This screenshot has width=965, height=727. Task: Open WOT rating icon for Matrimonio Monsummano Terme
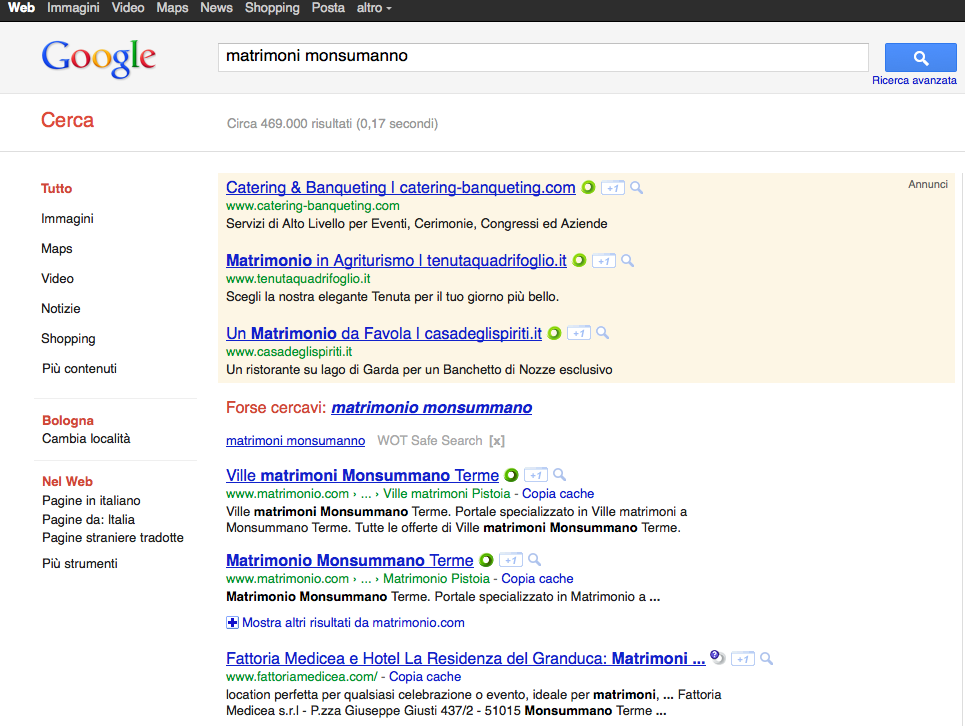click(x=486, y=560)
